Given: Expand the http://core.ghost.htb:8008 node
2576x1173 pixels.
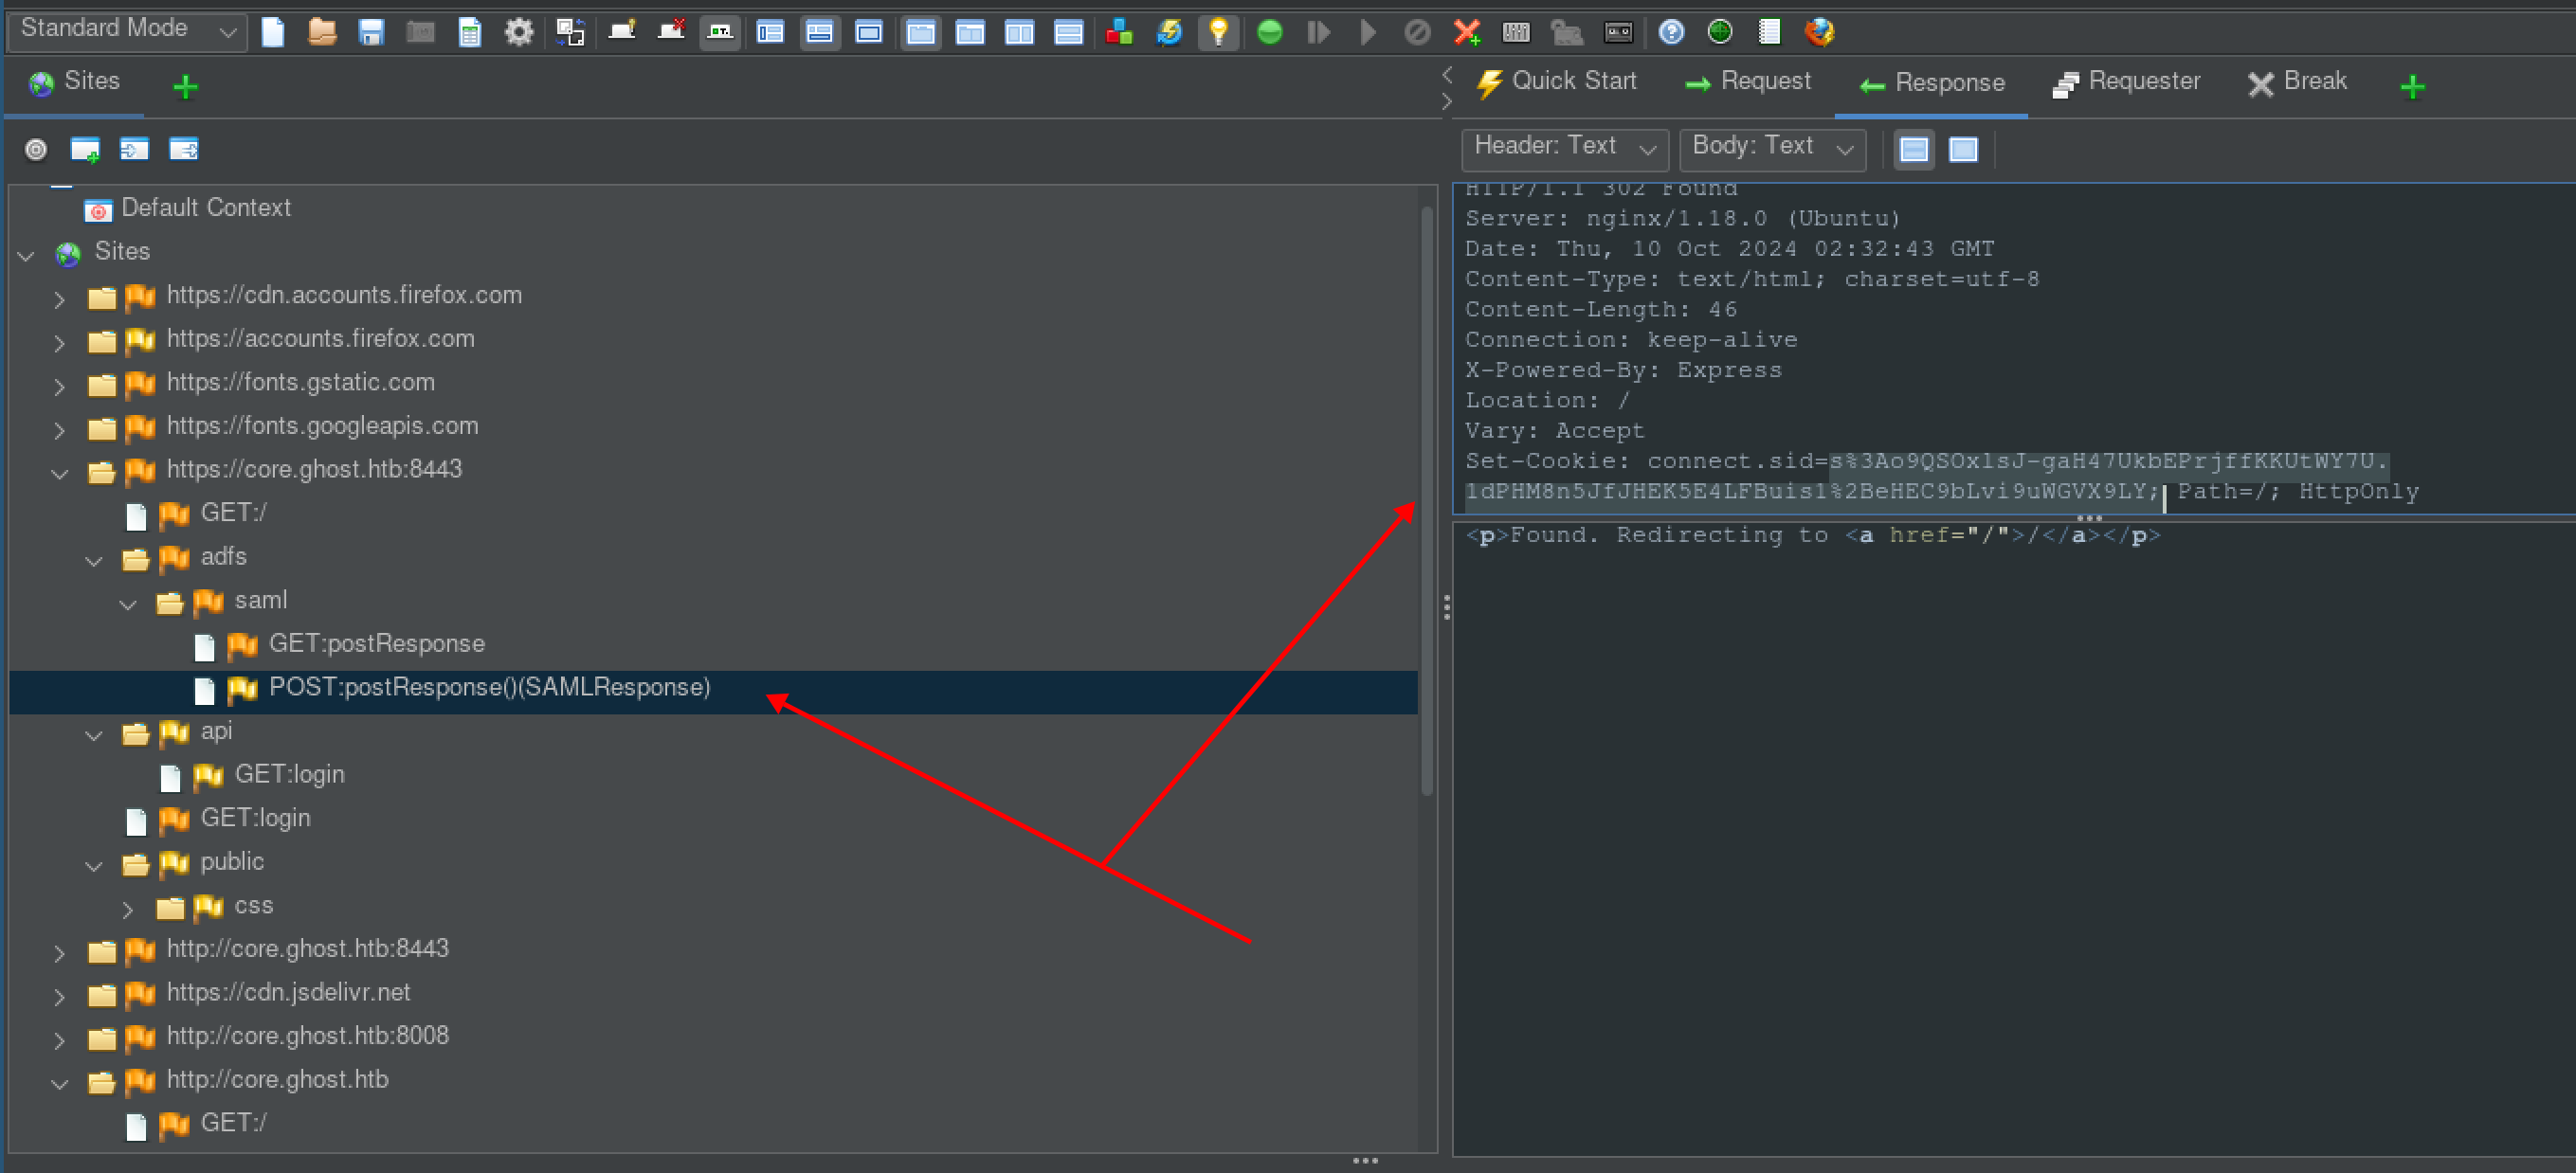Looking at the screenshot, I should tap(59, 1039).
